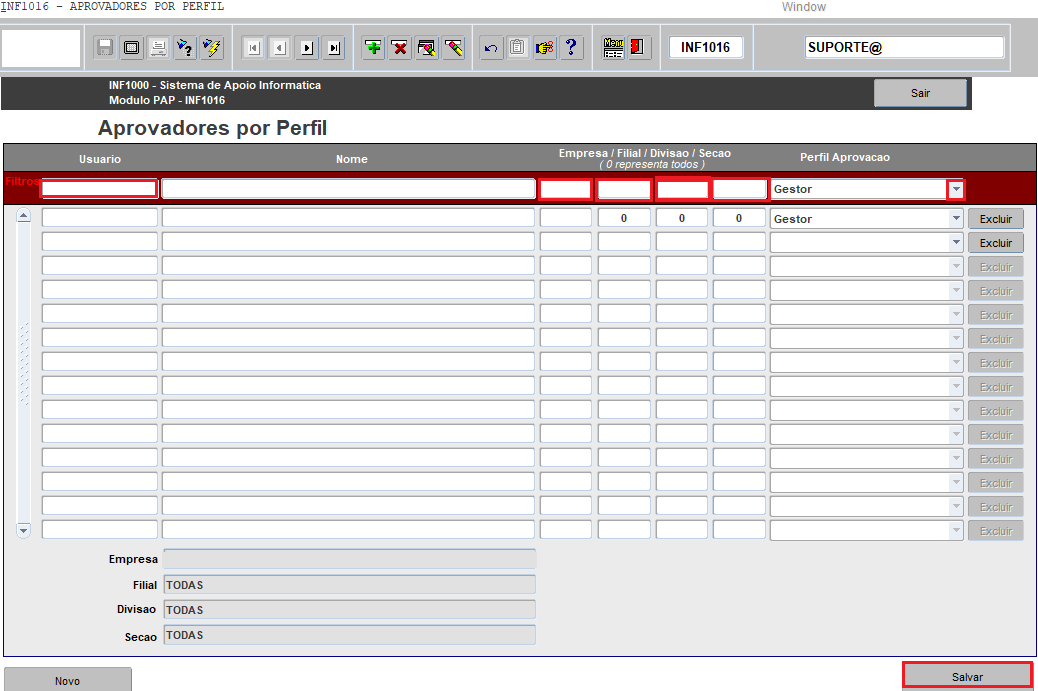Screen dimensions: 1038x691
Task: Go to the next record arrow icon
Action: pyautogui.click(x=307, y=47)
